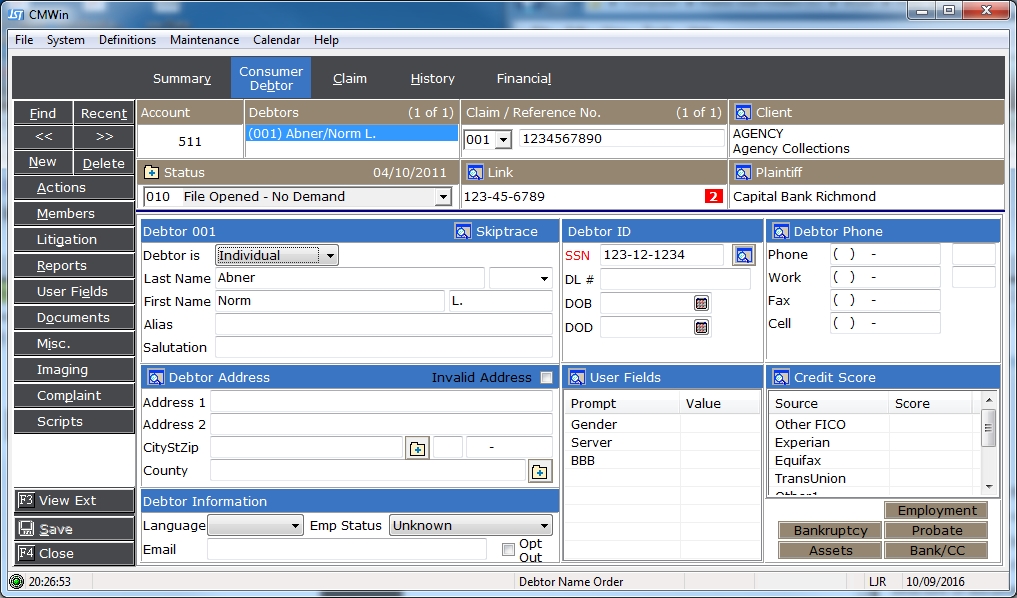
Task: Click the magnifier icon beside SSN field
Action: tap(743, 255)
